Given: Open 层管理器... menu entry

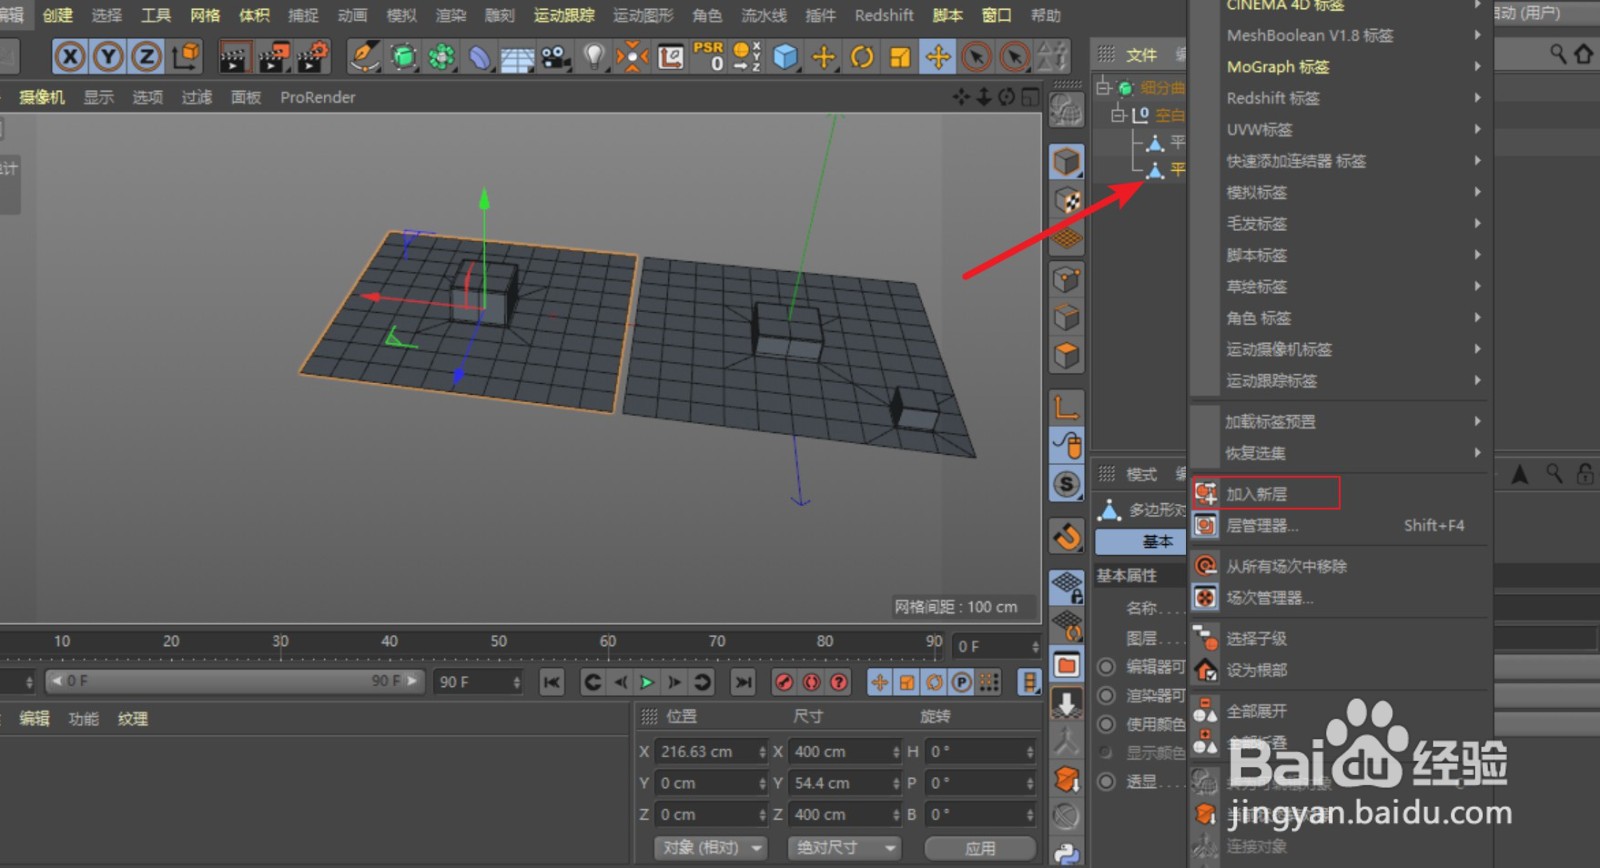Looking at the screenshot, I should click(1340, 526).
